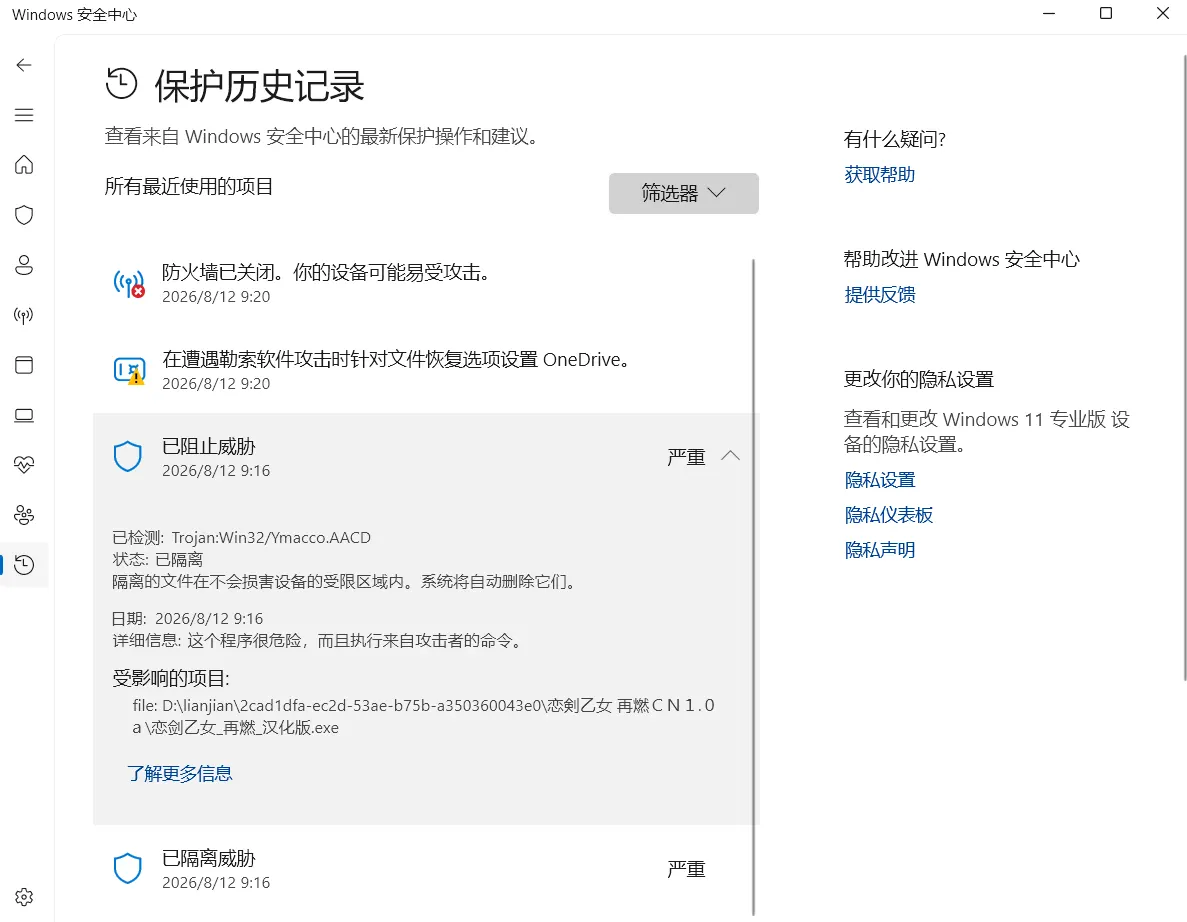Open the hamburger navigation menu
Viewport: 1187px width, 922px height.
(x=23, y=115)
